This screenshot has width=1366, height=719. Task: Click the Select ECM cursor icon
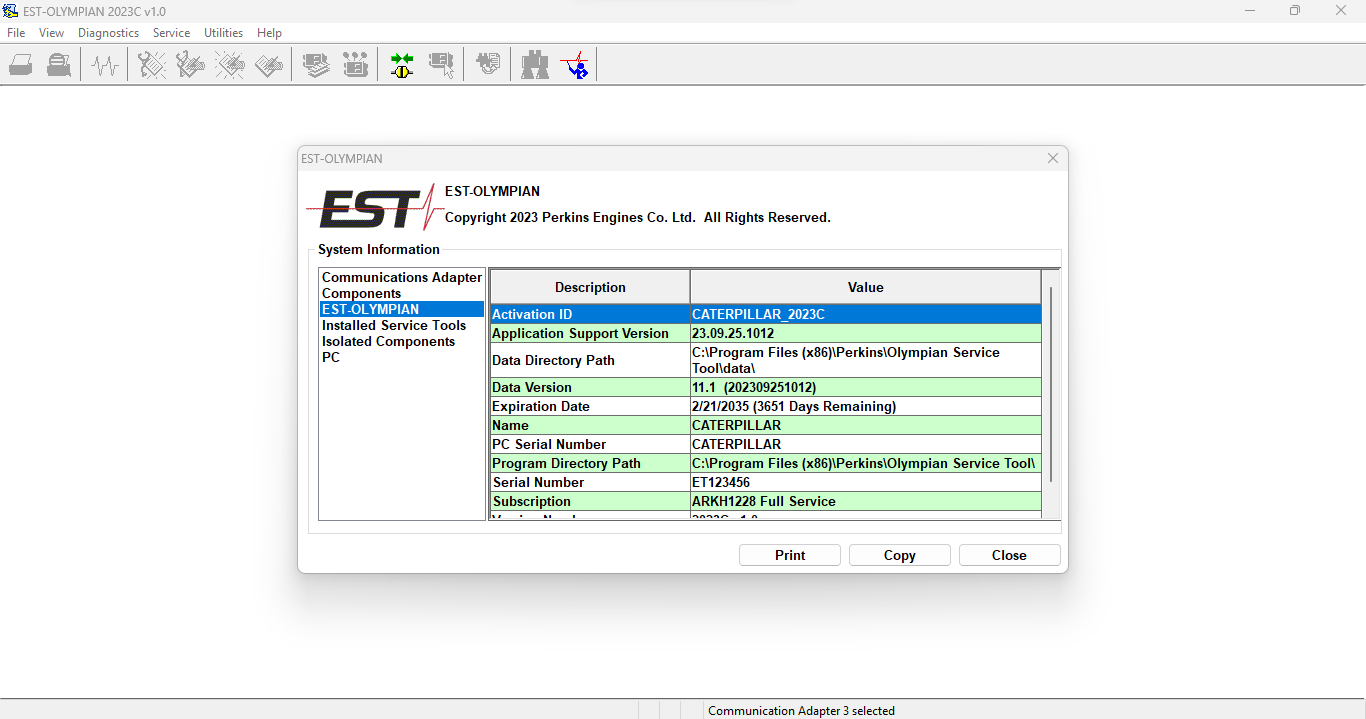pyautogui.click(x=441, y=66)
